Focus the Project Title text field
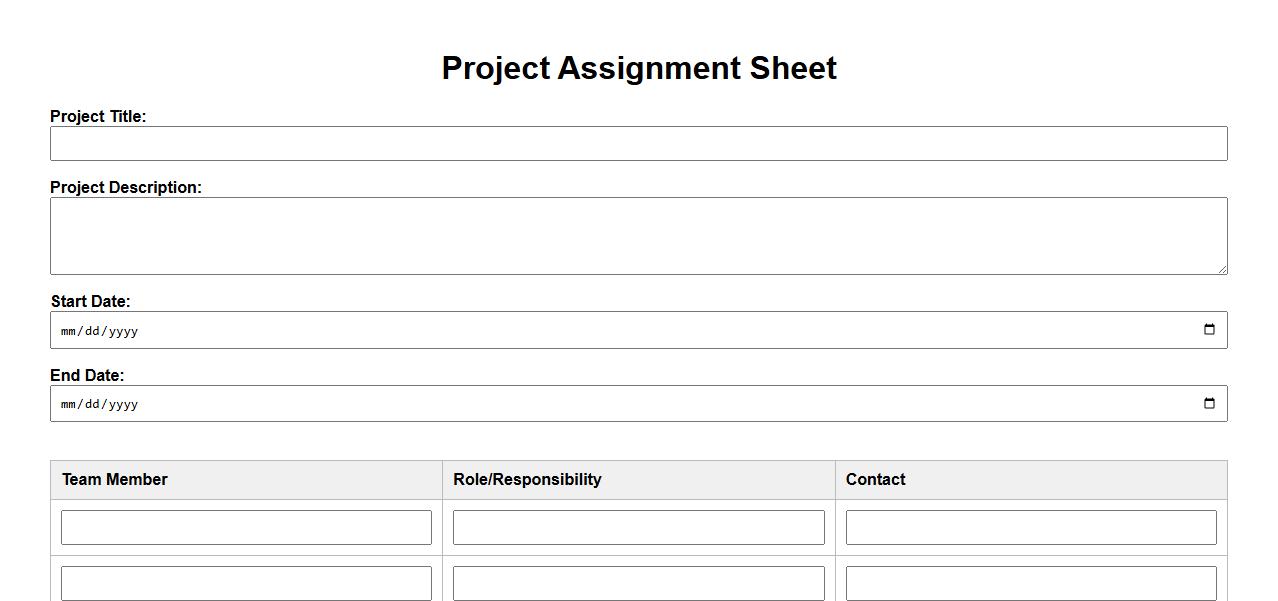 click(x=638, y=144)
